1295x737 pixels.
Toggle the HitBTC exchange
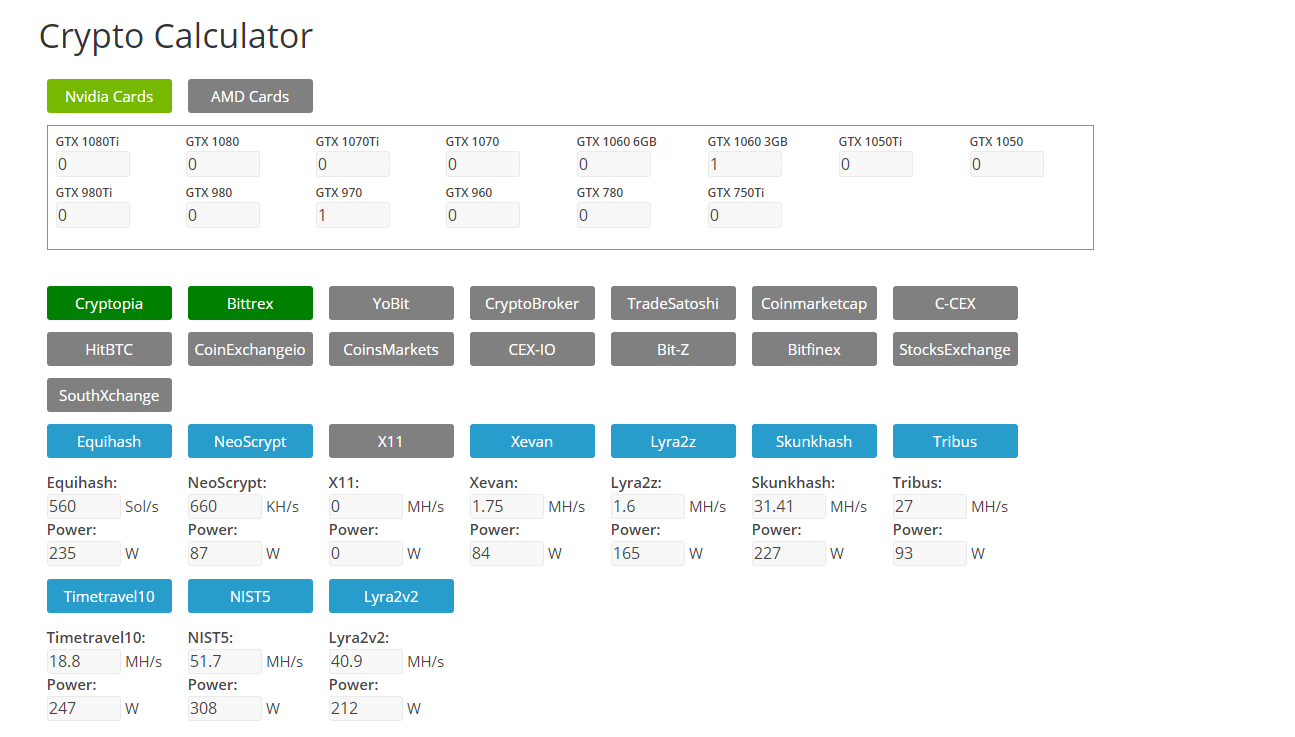tap(109, 349)
